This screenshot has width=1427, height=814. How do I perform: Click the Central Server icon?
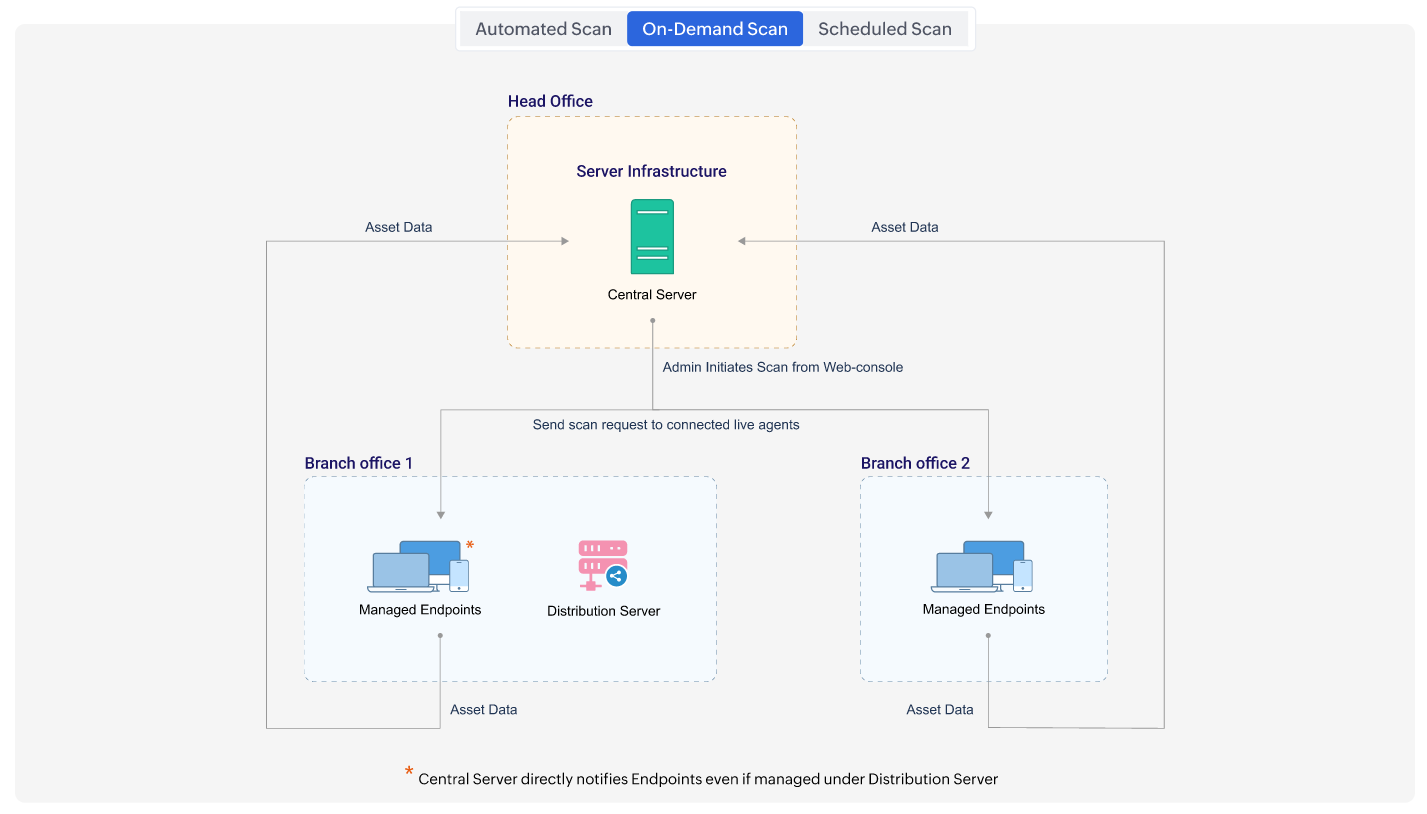coord(652,237)
